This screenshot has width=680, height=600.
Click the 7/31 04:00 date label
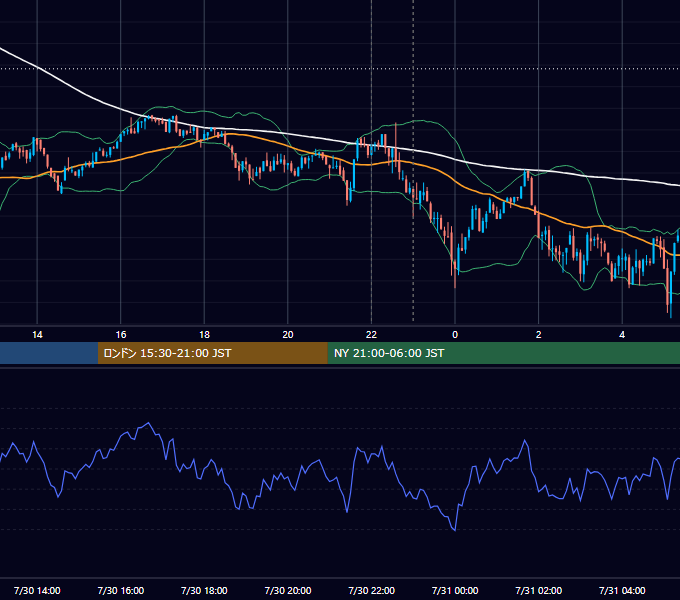pyautogui.click(x=622, y=590)
